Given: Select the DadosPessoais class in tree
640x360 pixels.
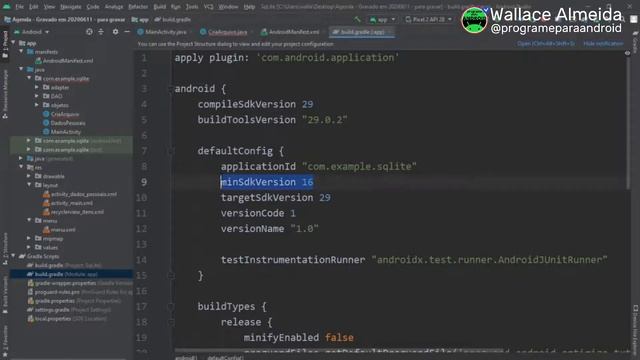Looking at the screenshot, I should coord(64,123).
